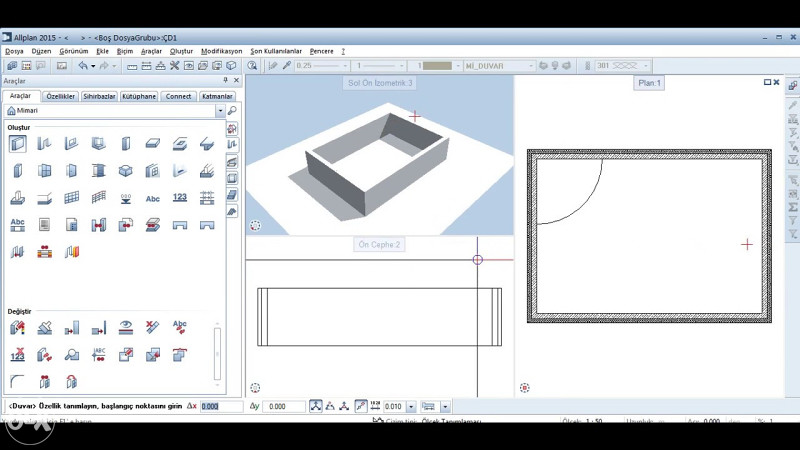Toggle view navigation mode in Ön Cephe view
The width and height of the screenshot is (800, 450).
[x=255, y=388]
